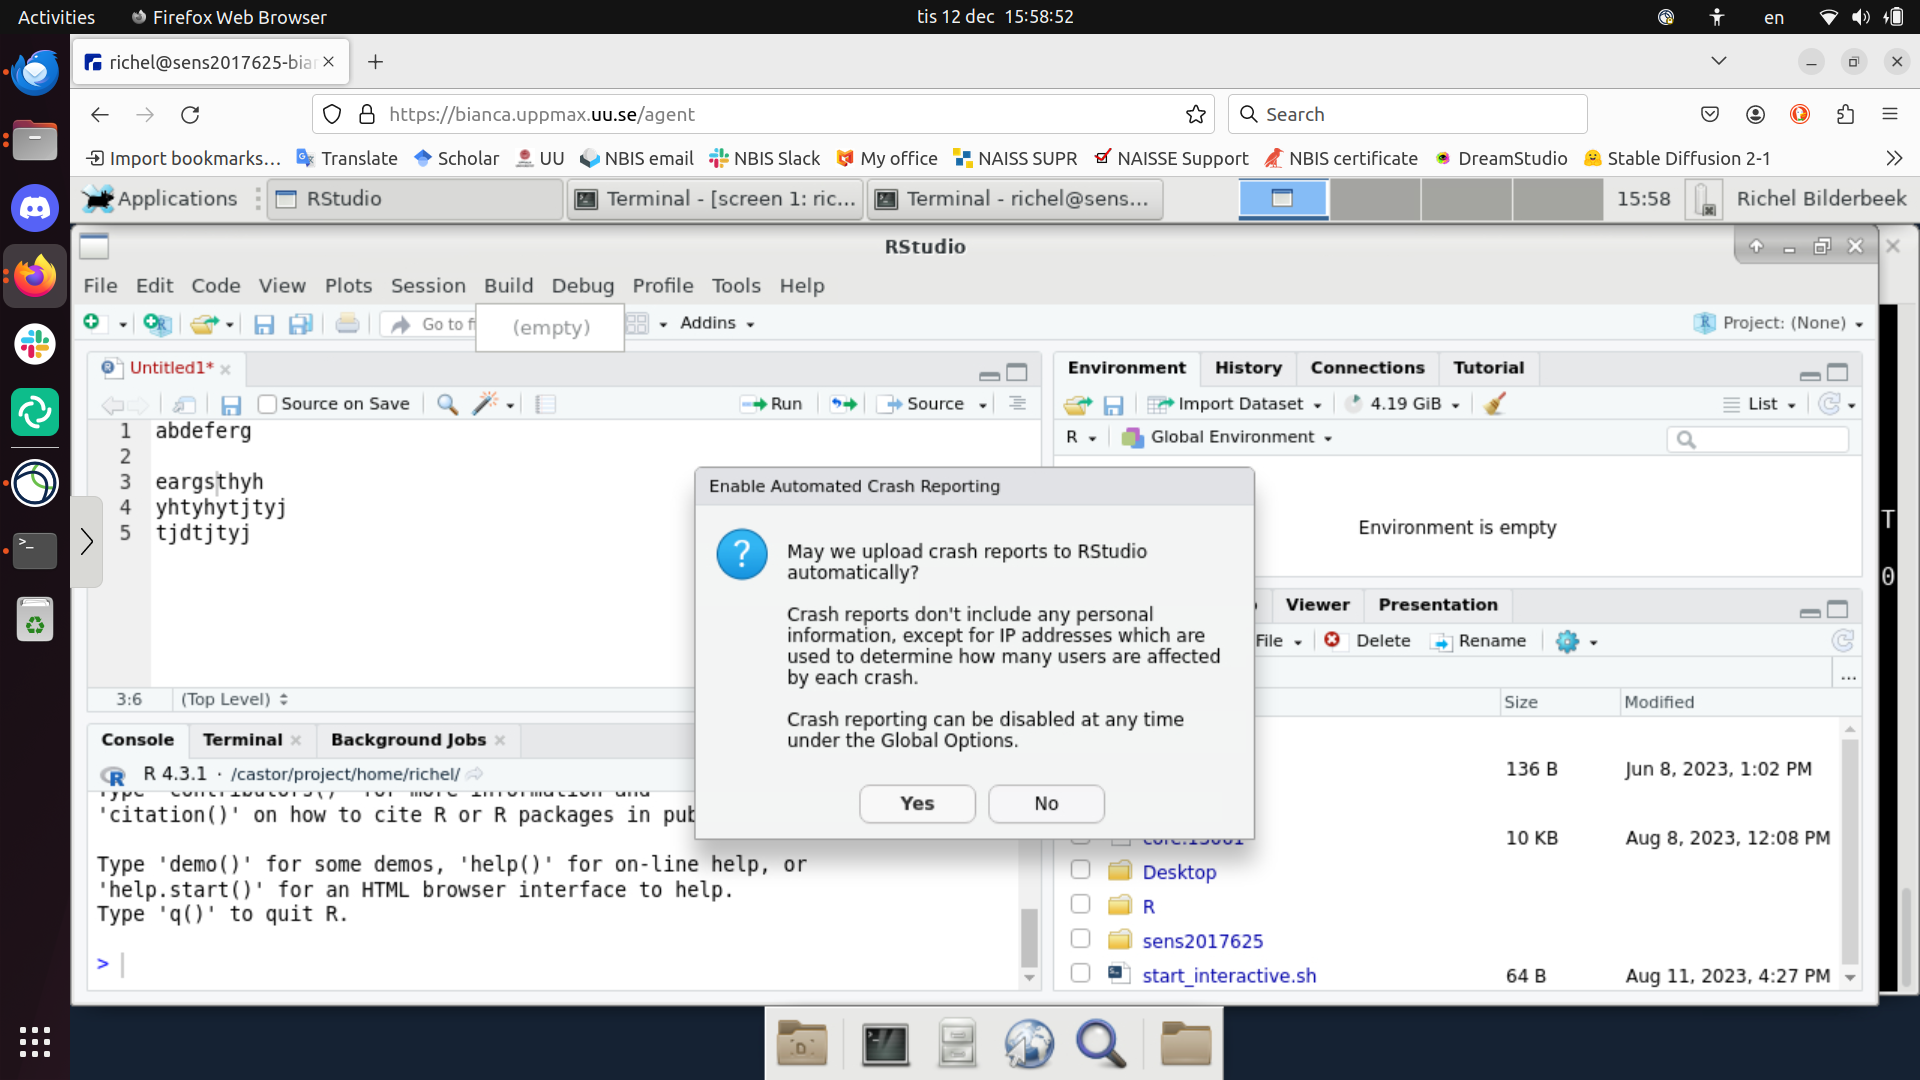The height and width of the screenshot is (1080, 1920).
Task: Click the Files pane vertical scrollbar
Action: 1850,850
